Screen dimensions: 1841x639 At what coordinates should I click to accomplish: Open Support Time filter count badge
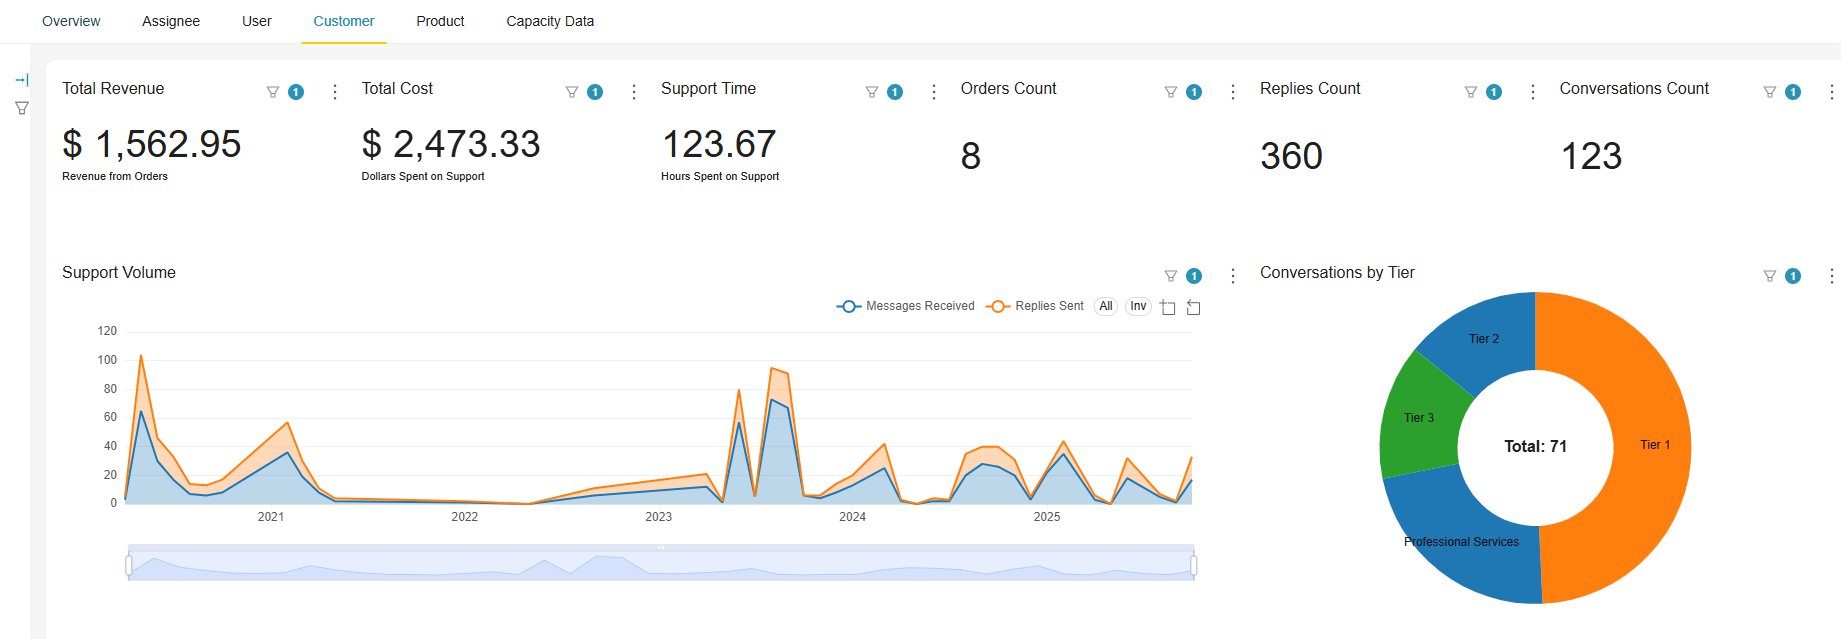[x=895, y=92]
